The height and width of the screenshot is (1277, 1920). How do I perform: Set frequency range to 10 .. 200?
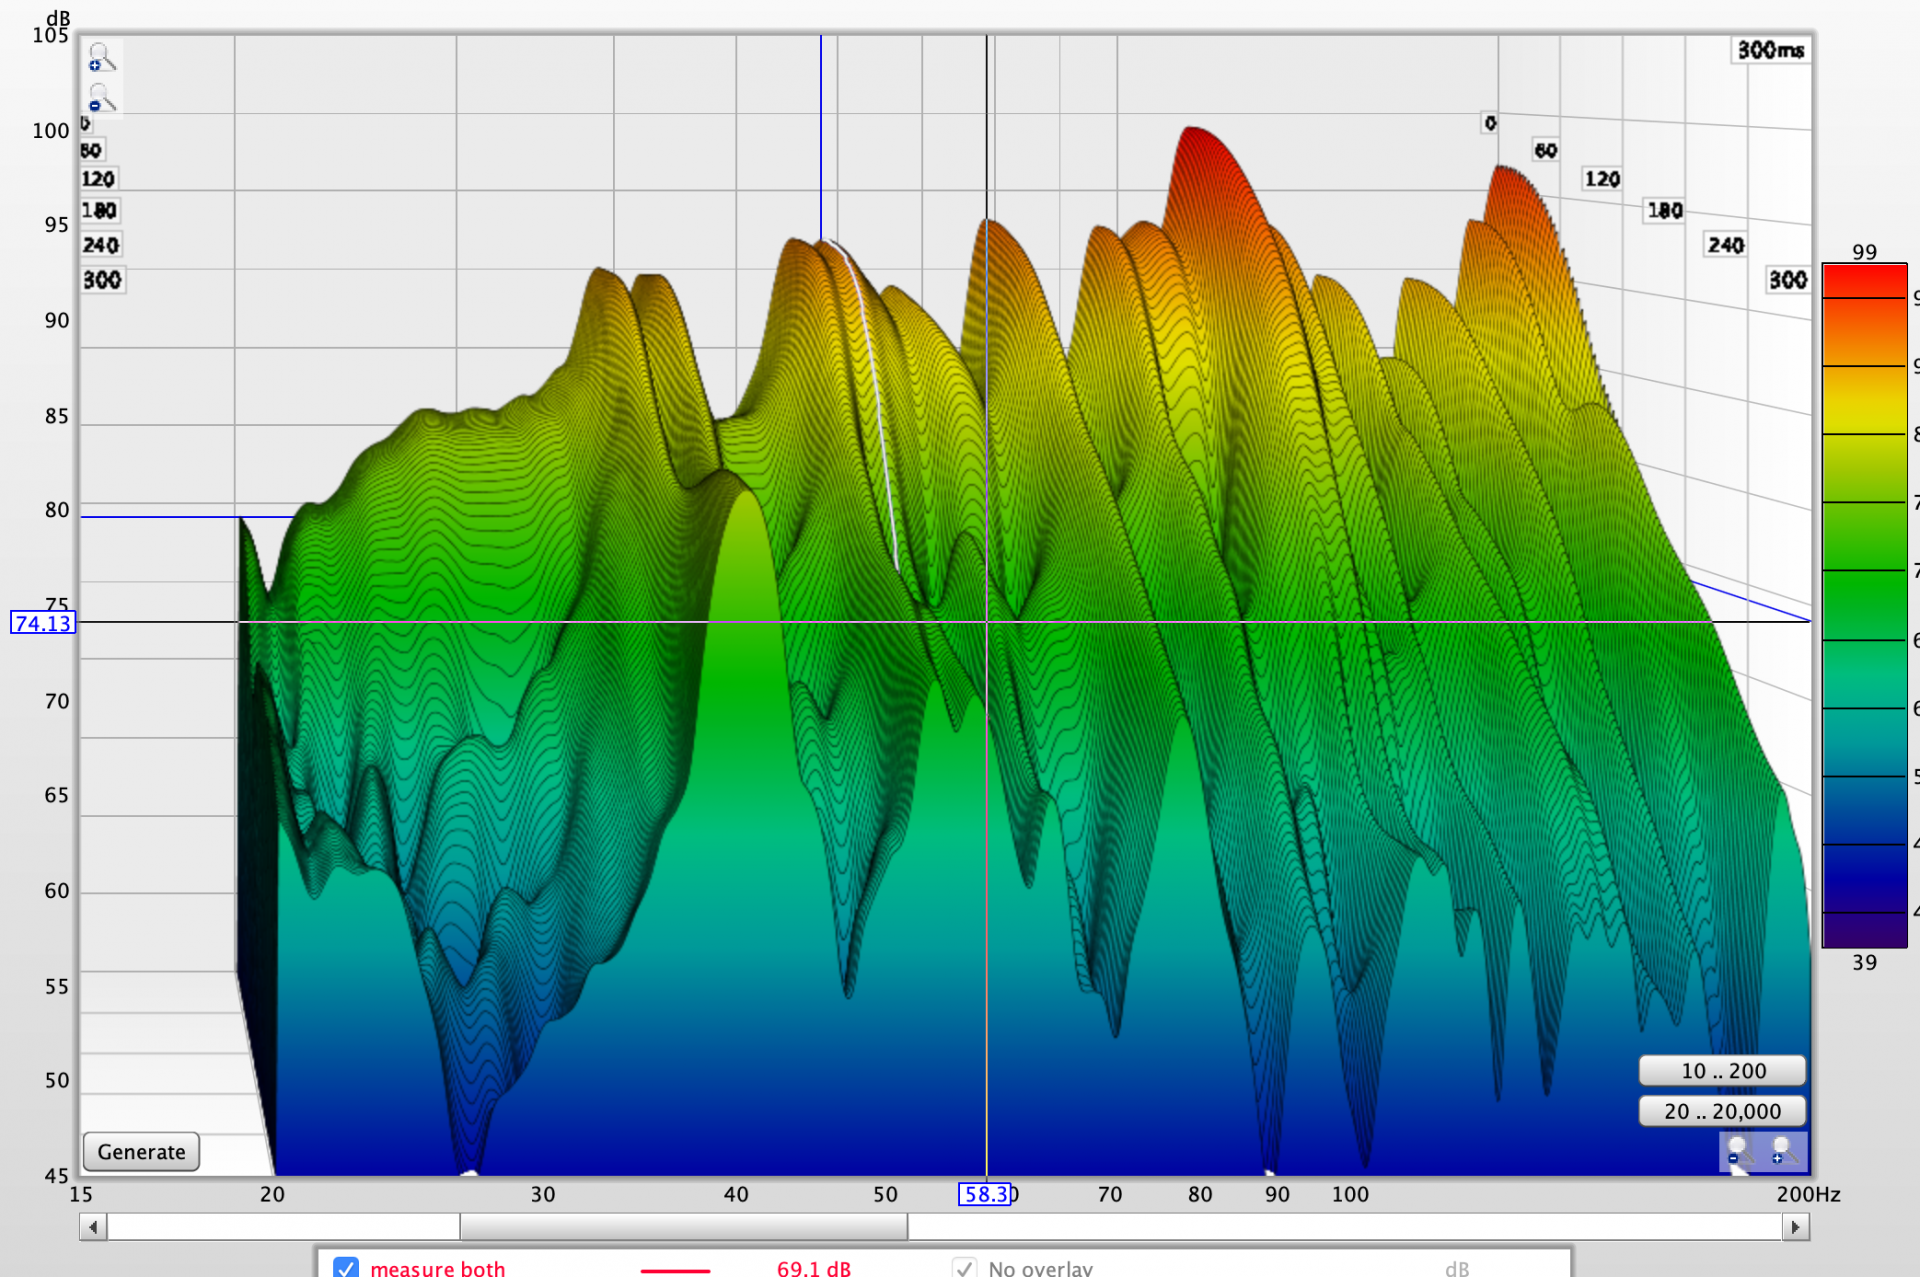(1722, 1070)
